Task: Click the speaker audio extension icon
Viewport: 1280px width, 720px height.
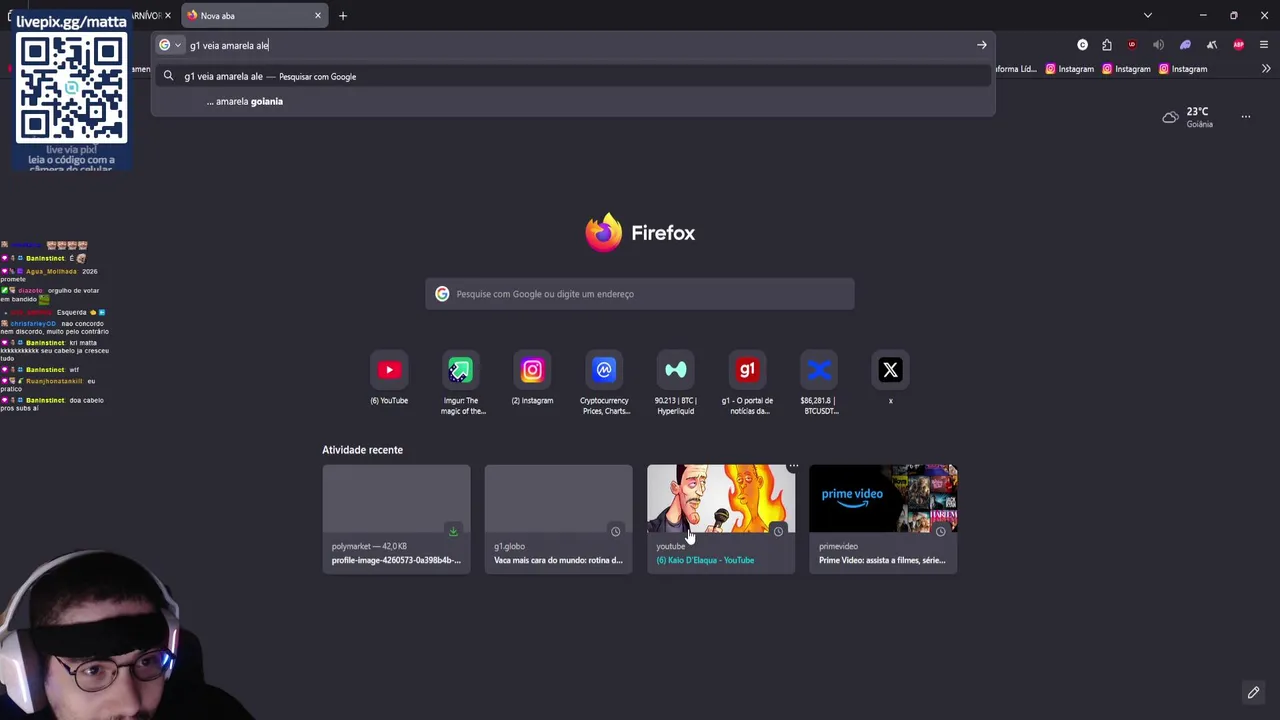Action: tap(1158, 45)
